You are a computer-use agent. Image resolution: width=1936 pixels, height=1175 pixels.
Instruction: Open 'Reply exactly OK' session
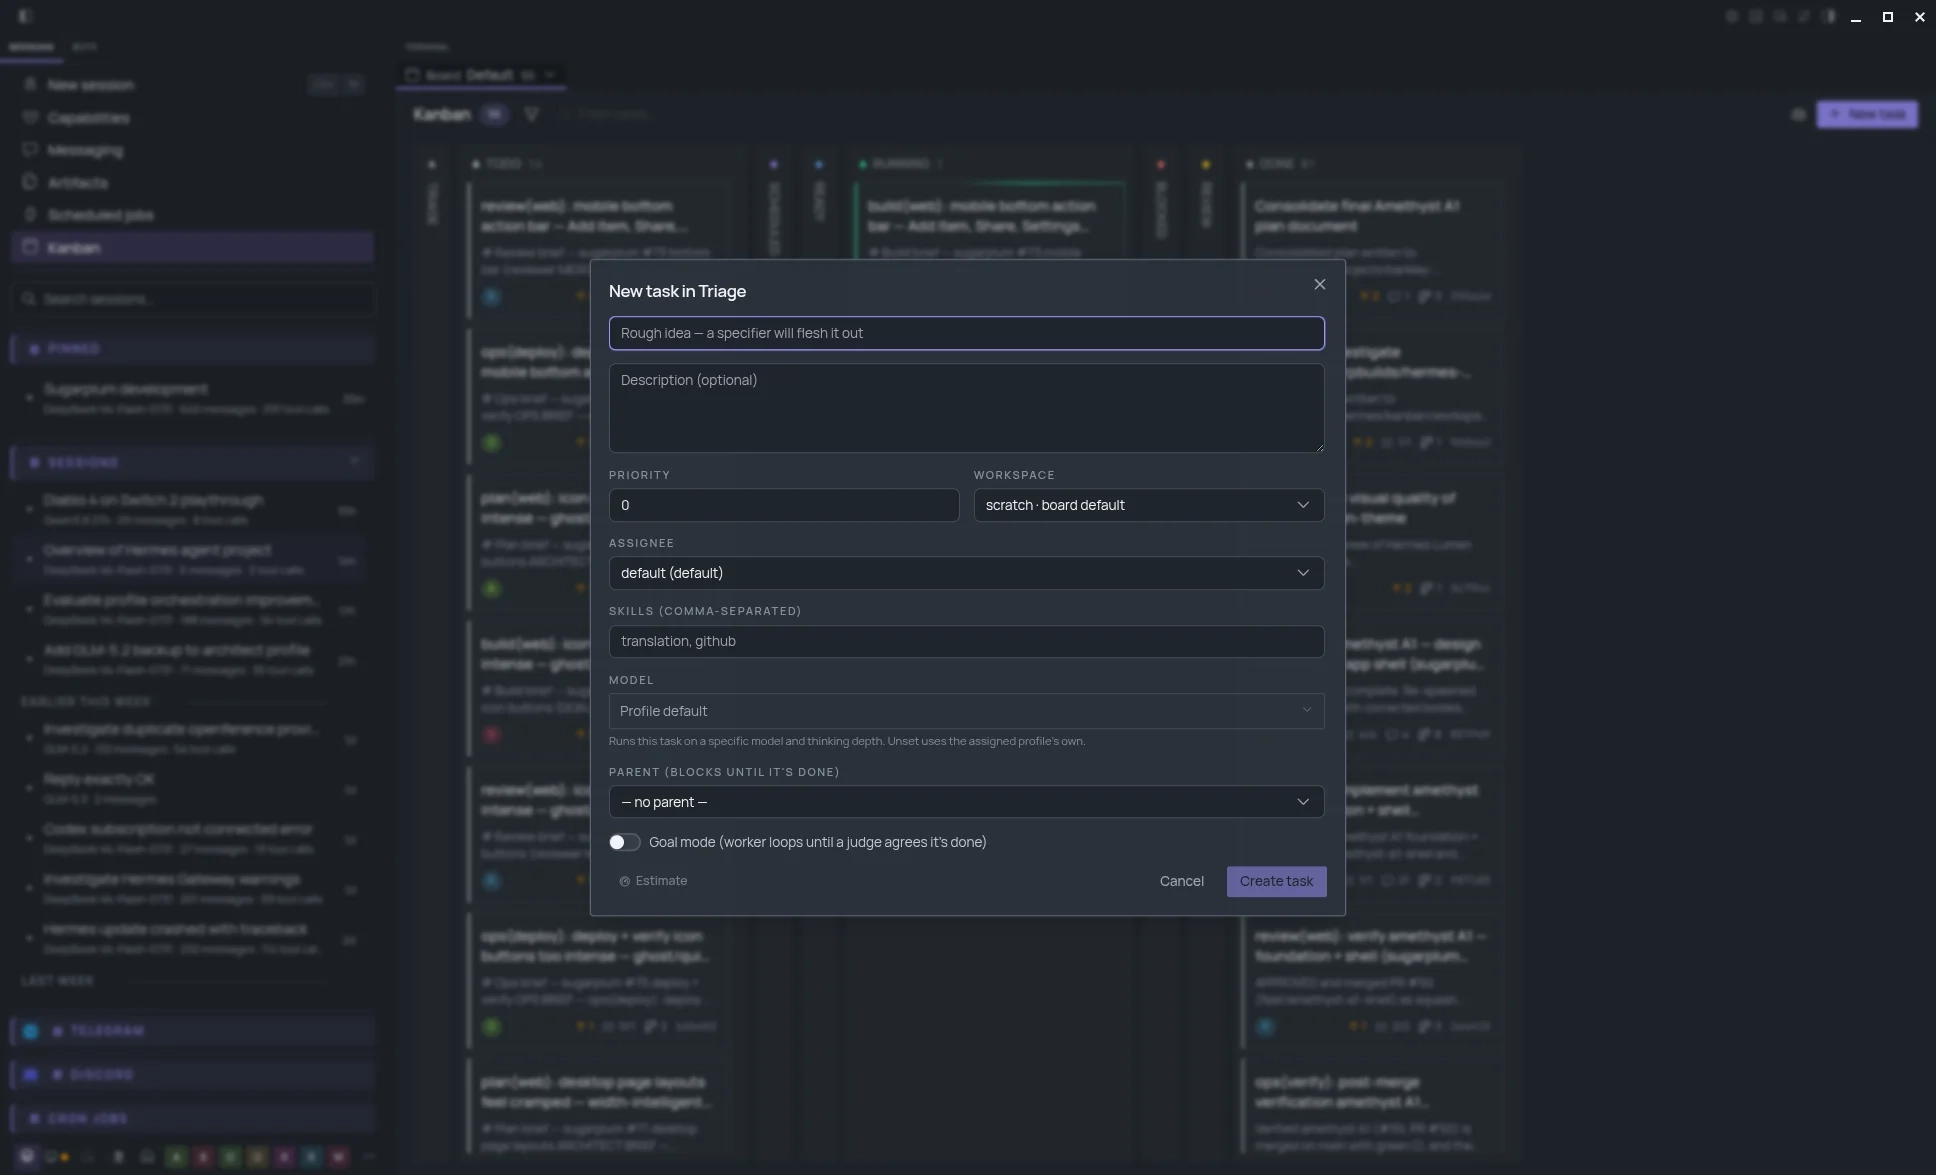(192, 789)
